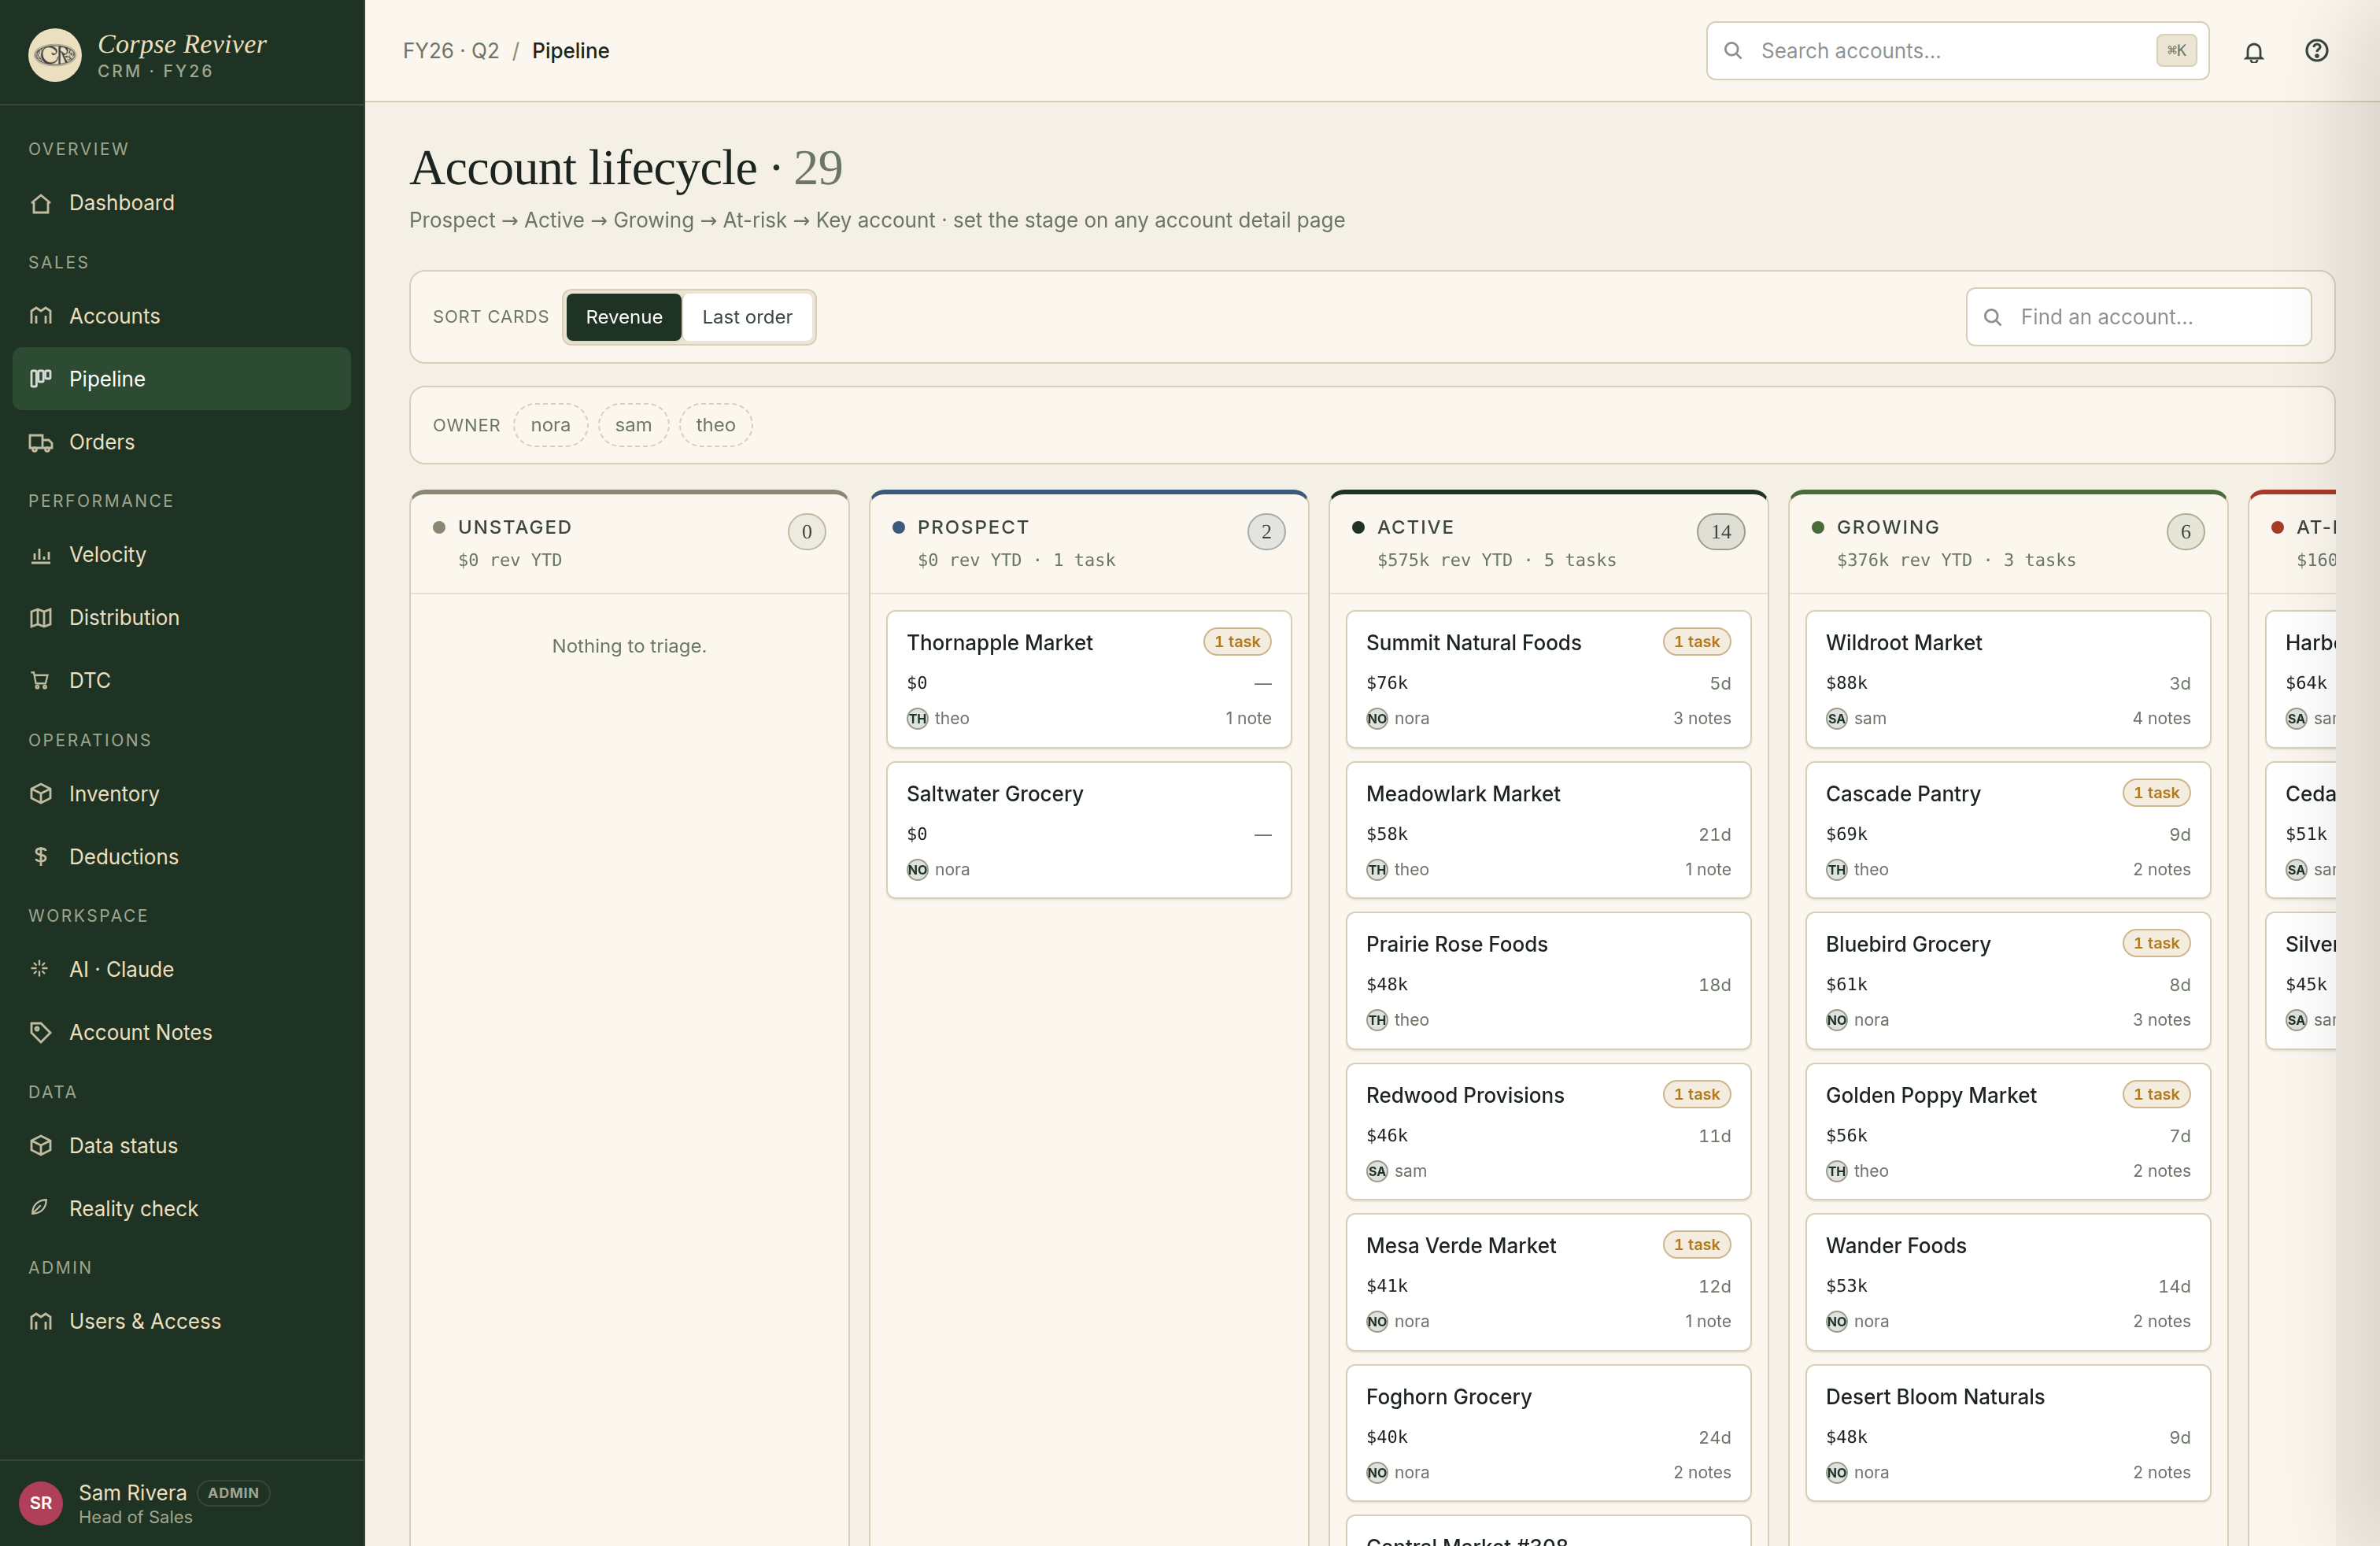The image size is (2380, 1546).
Task: Navigate to Velocity report
Action: [181, 555]
